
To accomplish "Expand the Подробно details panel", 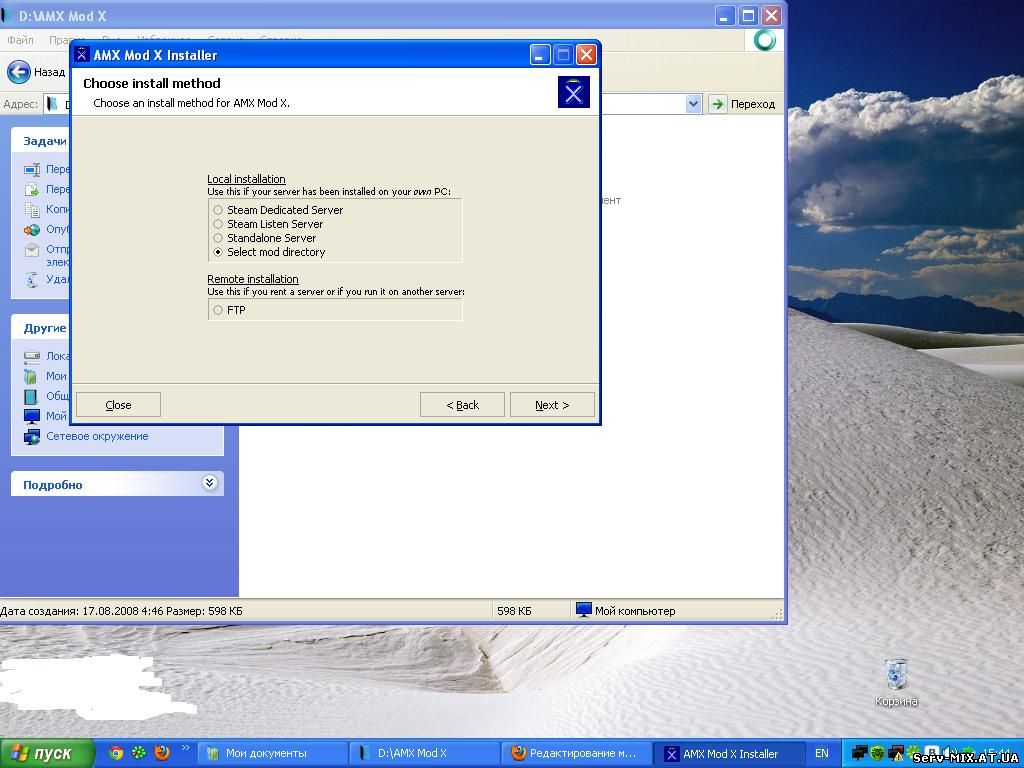I will pos(209,483).
